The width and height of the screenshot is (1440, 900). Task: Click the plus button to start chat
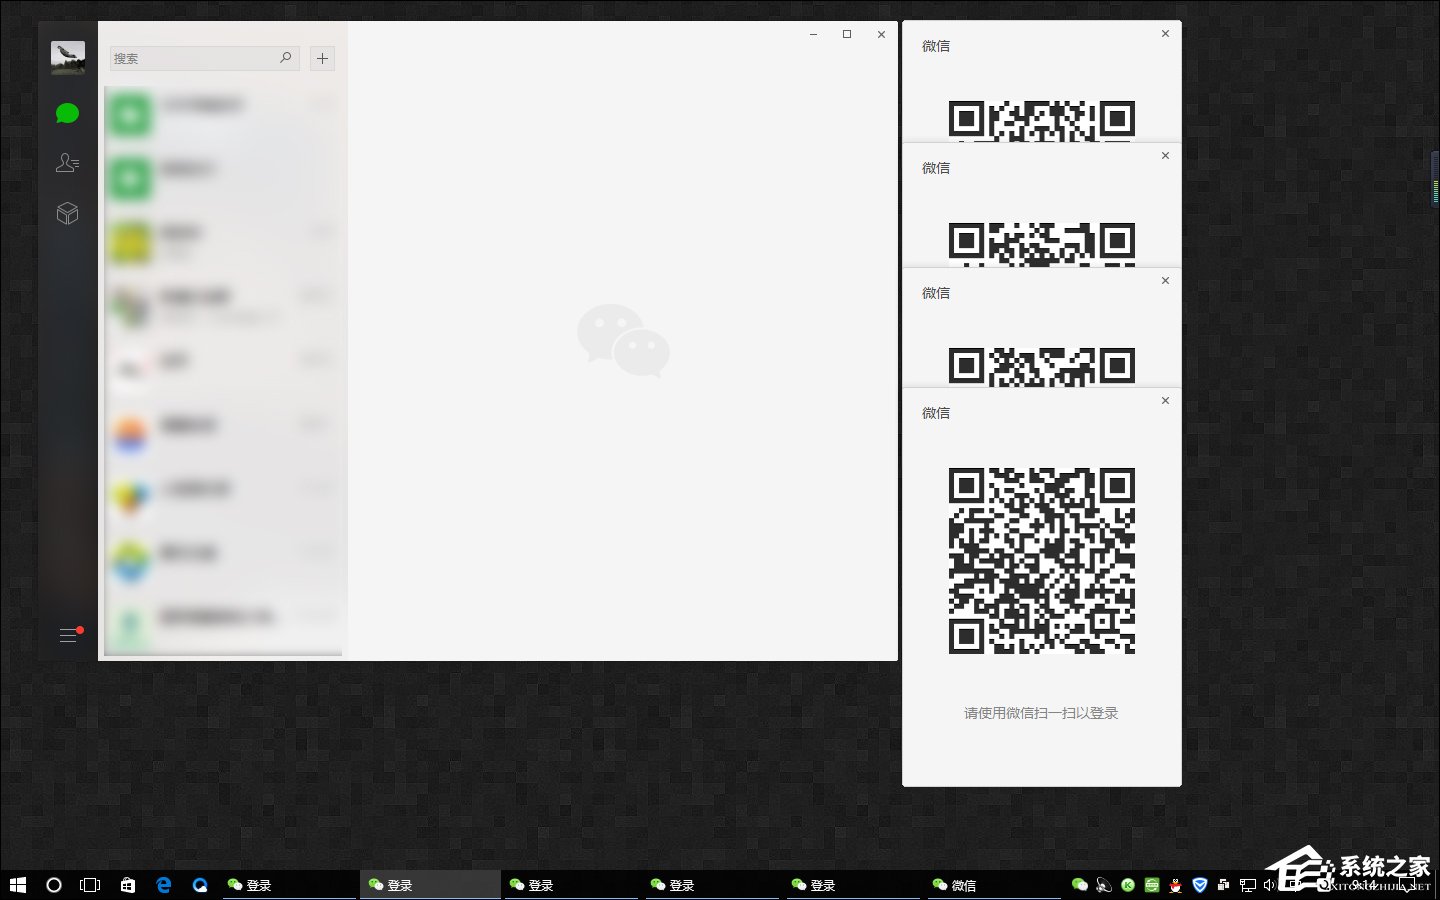click(x=322, y=58)
